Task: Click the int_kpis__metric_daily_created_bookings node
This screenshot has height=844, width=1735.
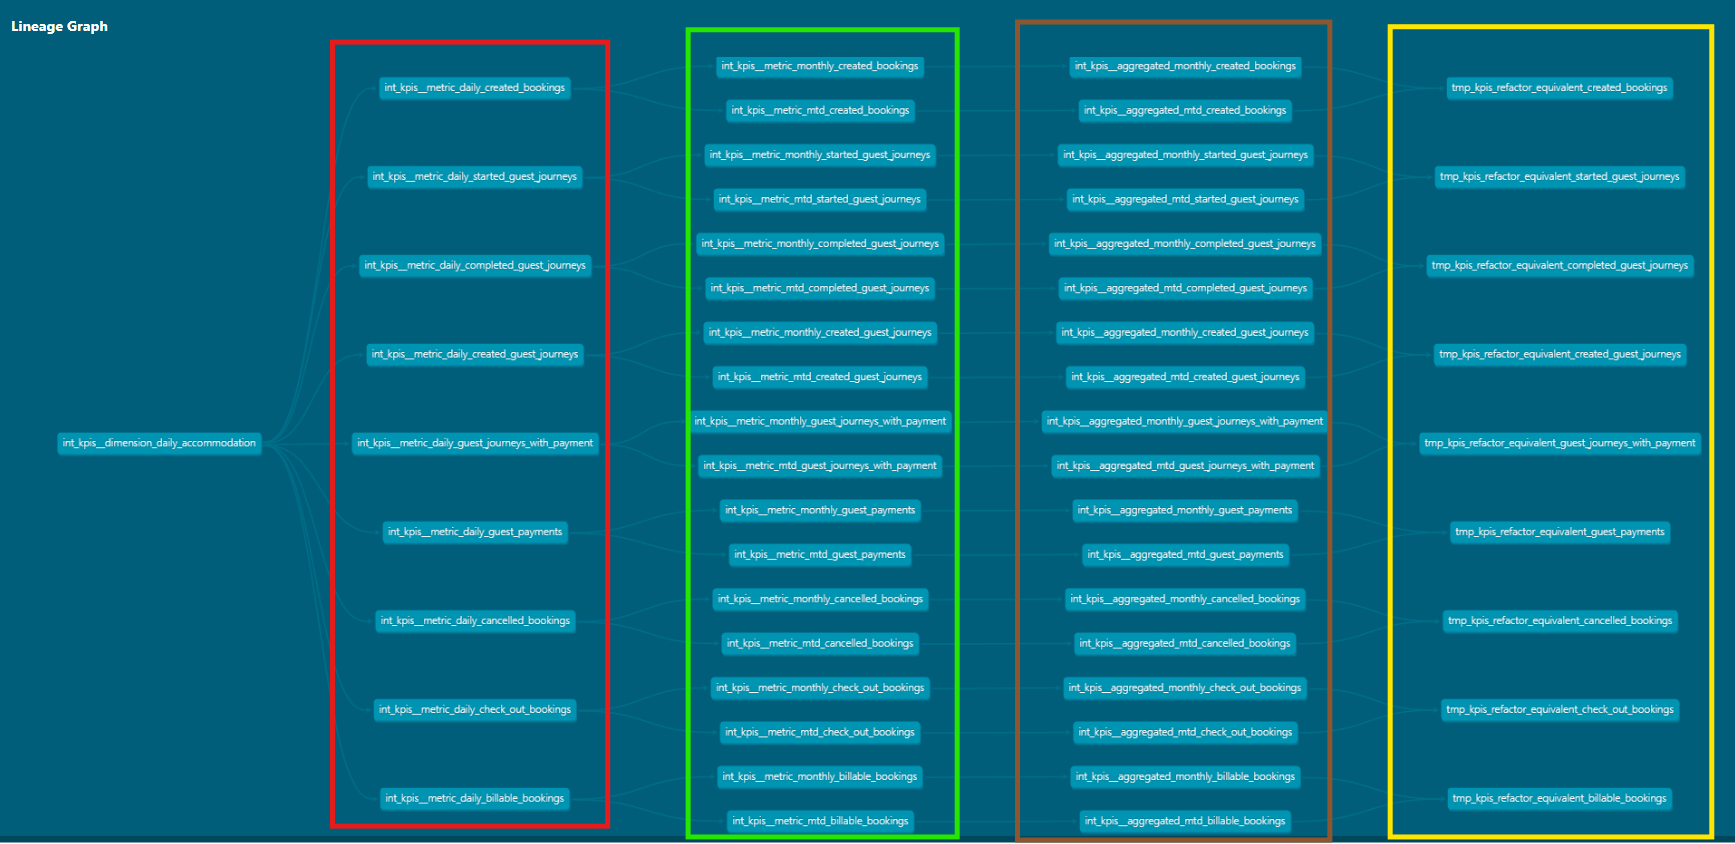Action: coord(474,88)
